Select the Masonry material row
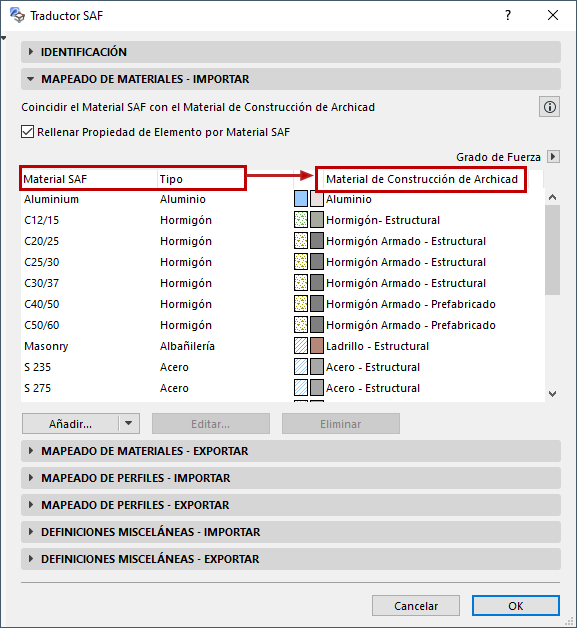This screenshot has height=628, width=577. pos(283,346)
